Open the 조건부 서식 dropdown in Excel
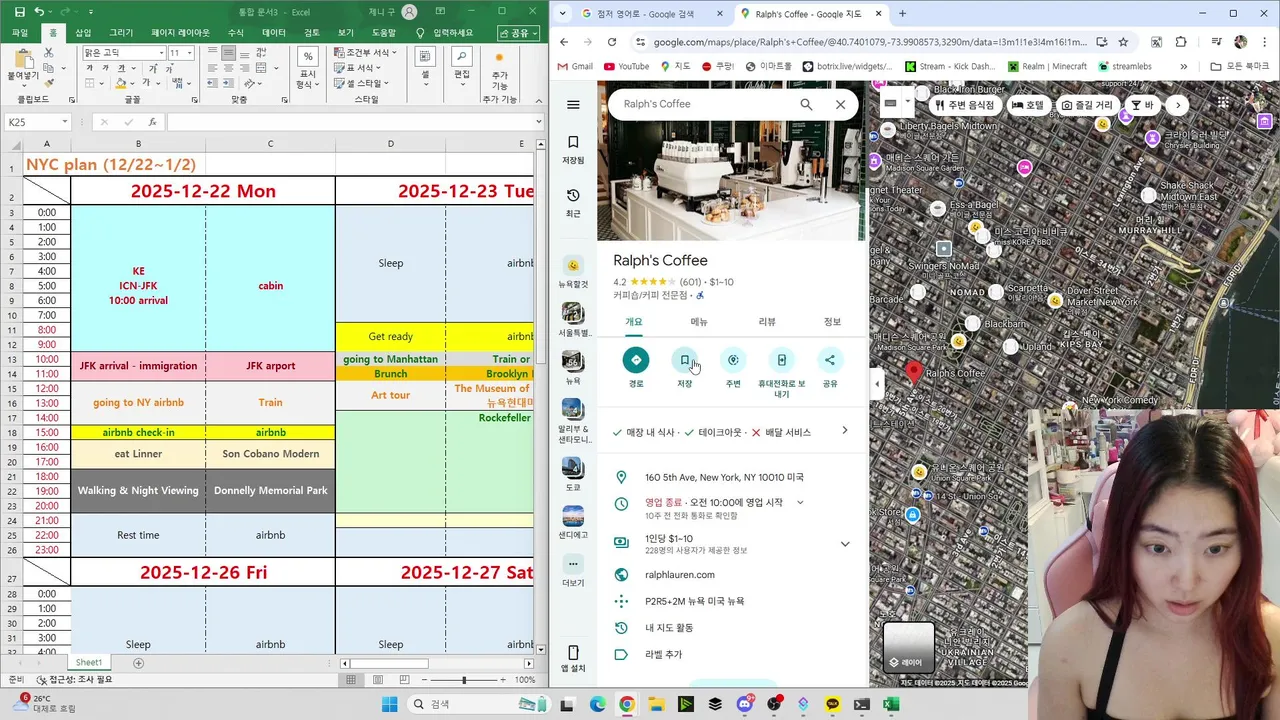1280x720 pixels. pos(365,53)
